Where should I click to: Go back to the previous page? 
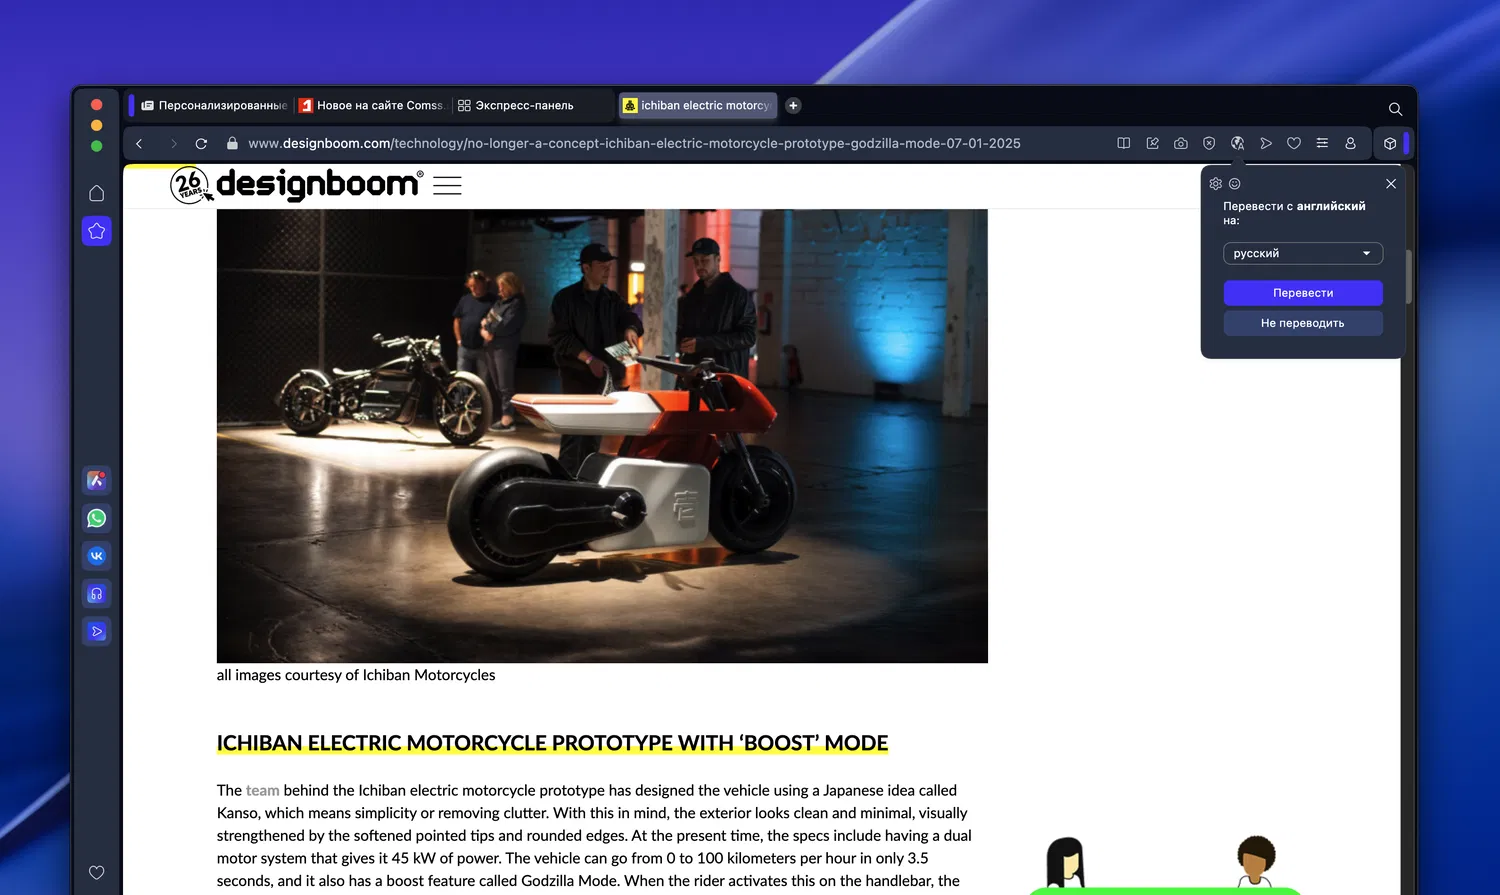click(x=139, y=144)
